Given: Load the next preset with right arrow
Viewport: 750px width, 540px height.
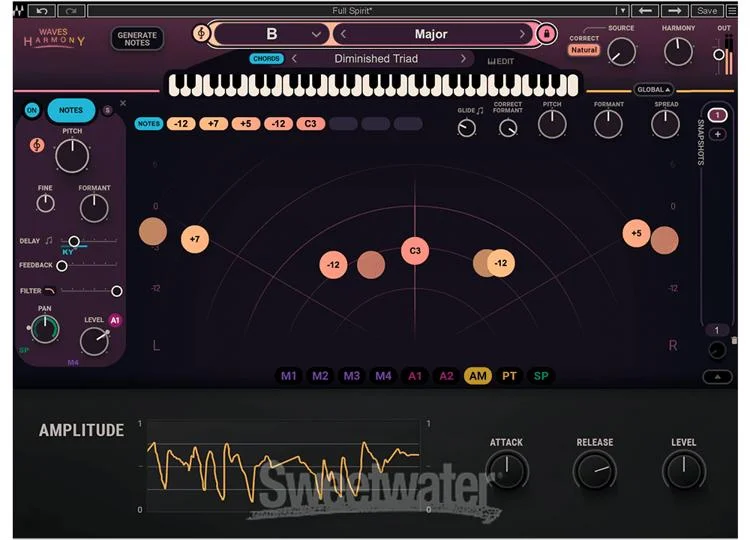Looking at the screenshot, I should coord(674,11).
